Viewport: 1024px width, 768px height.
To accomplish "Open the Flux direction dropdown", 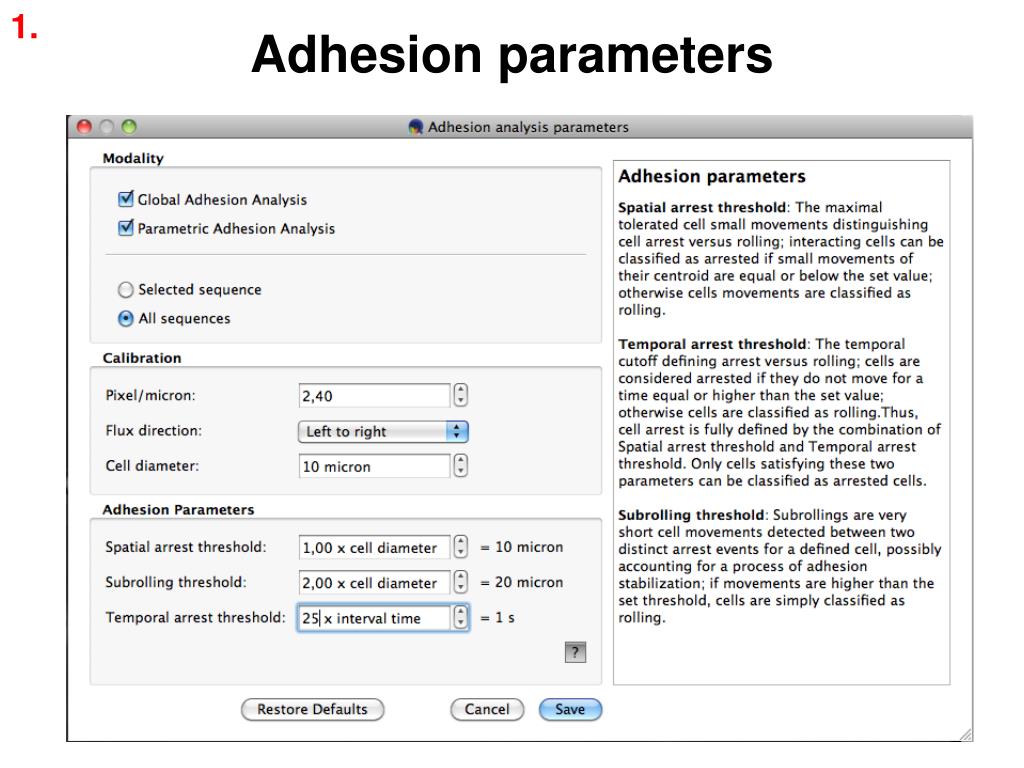I will click(x=383, y=431).
